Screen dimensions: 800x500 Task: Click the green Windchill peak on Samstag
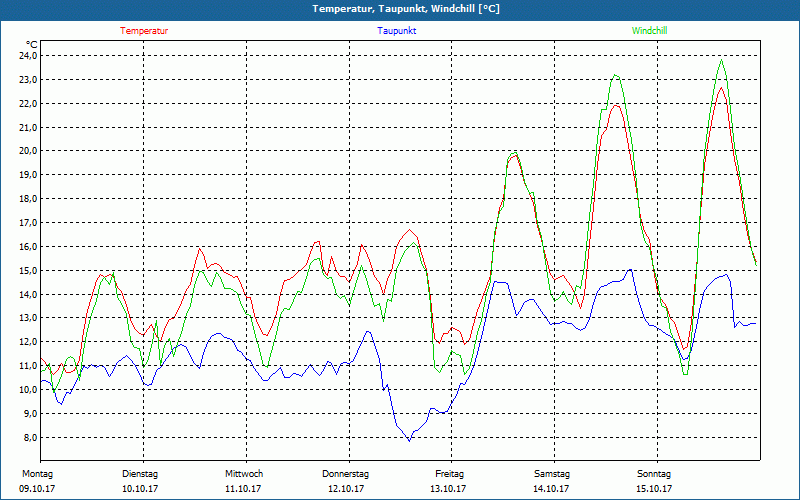(616, 75)
